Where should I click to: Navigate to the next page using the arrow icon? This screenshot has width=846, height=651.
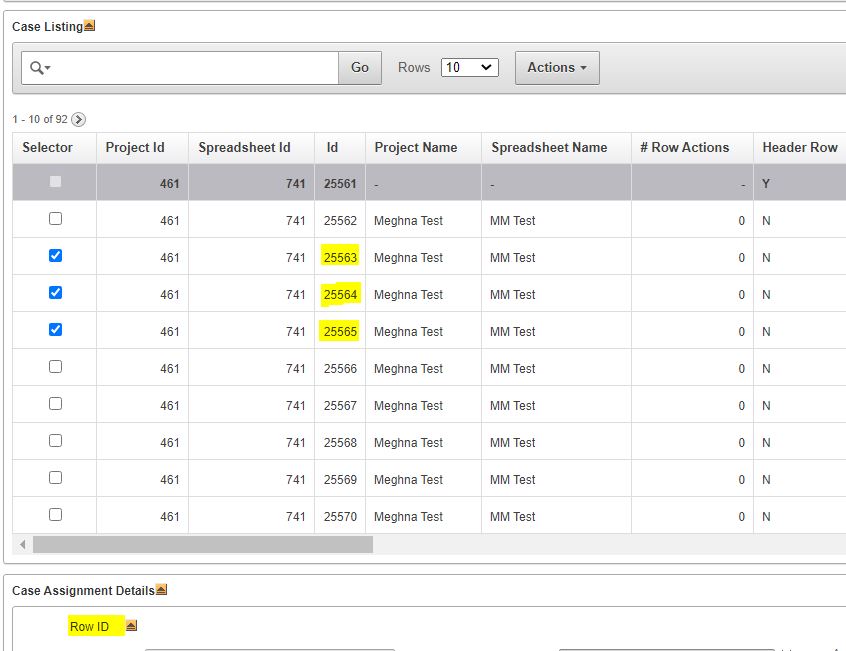(x=77, y=118)
